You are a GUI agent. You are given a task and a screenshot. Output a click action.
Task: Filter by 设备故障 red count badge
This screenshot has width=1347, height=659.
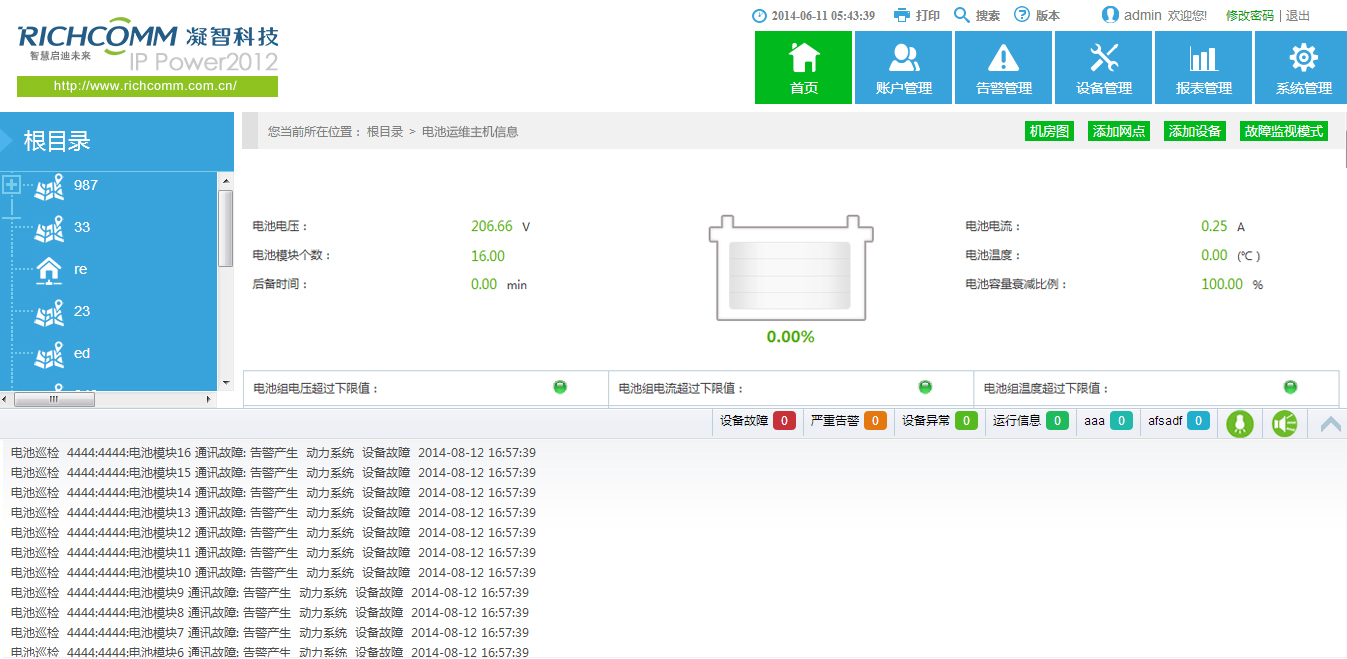pyautogui.click(x=784, y=421)
